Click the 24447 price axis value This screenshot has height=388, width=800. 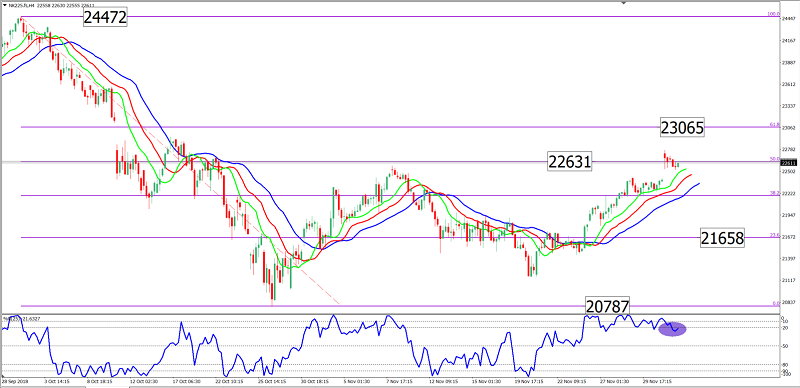pos(789,18)
